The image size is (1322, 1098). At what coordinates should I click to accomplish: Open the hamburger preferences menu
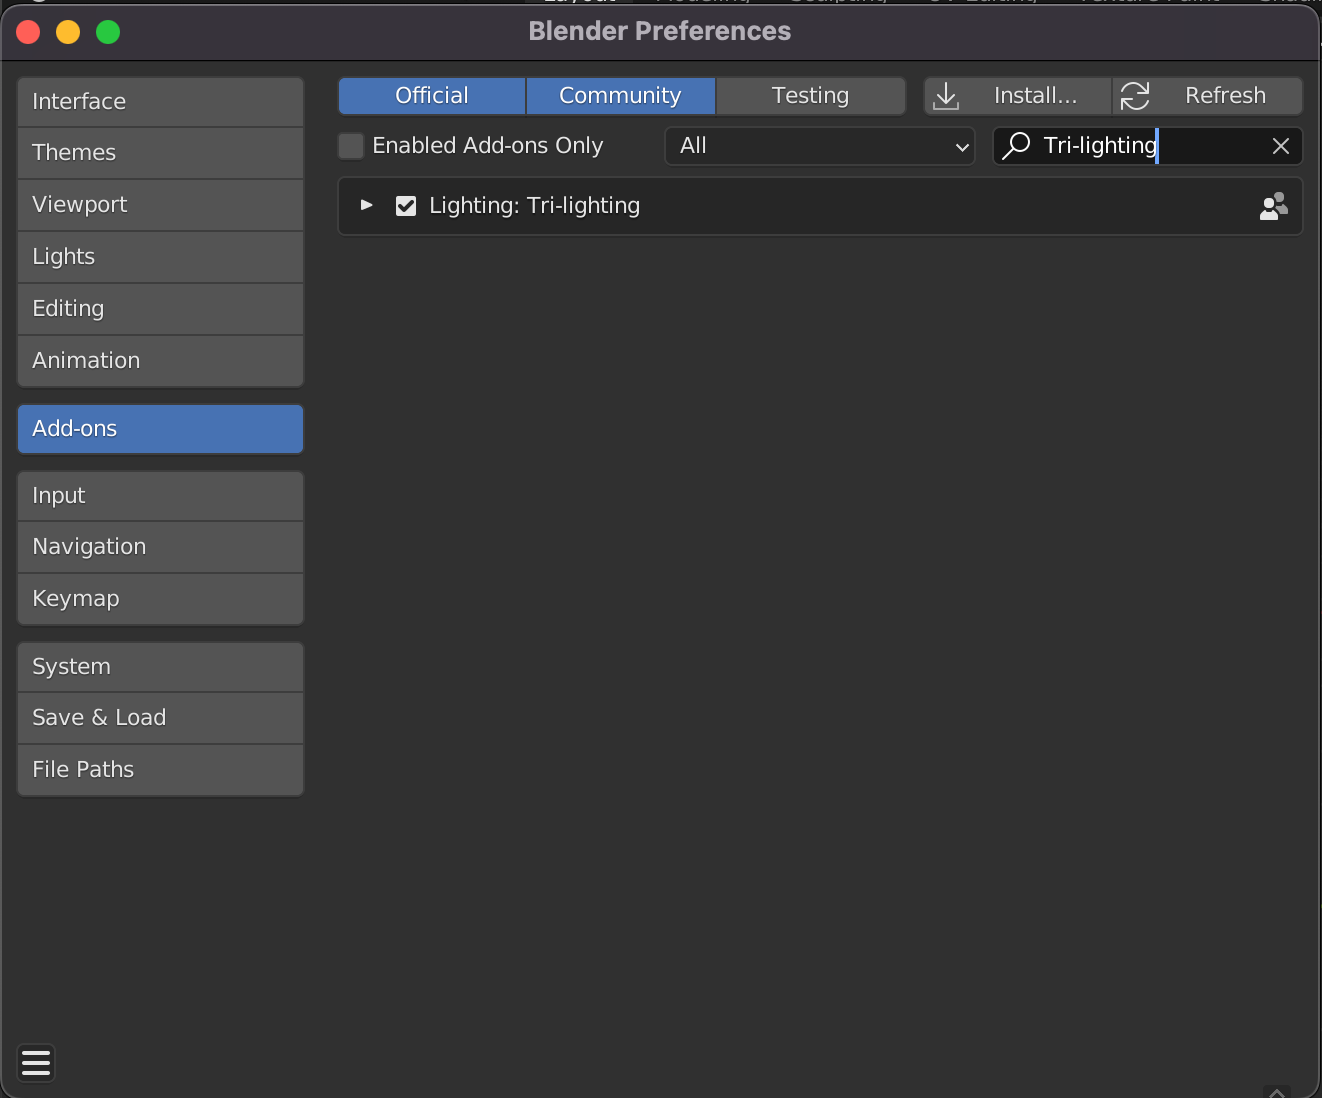36,1063
